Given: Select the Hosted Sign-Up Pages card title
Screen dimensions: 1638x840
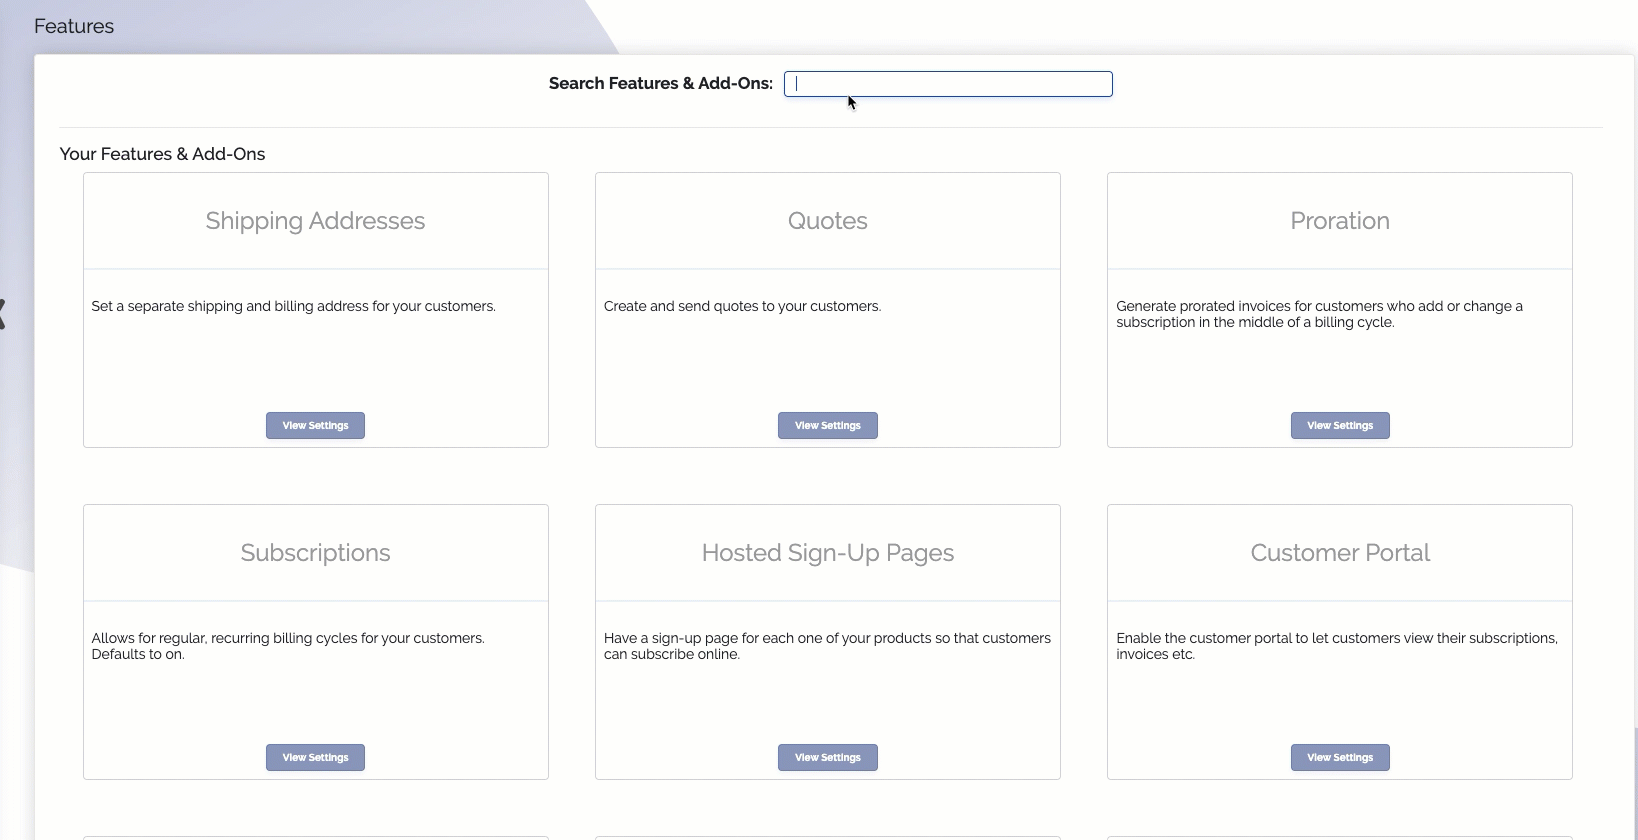Looking at the screenshot, I should point(828,553).
